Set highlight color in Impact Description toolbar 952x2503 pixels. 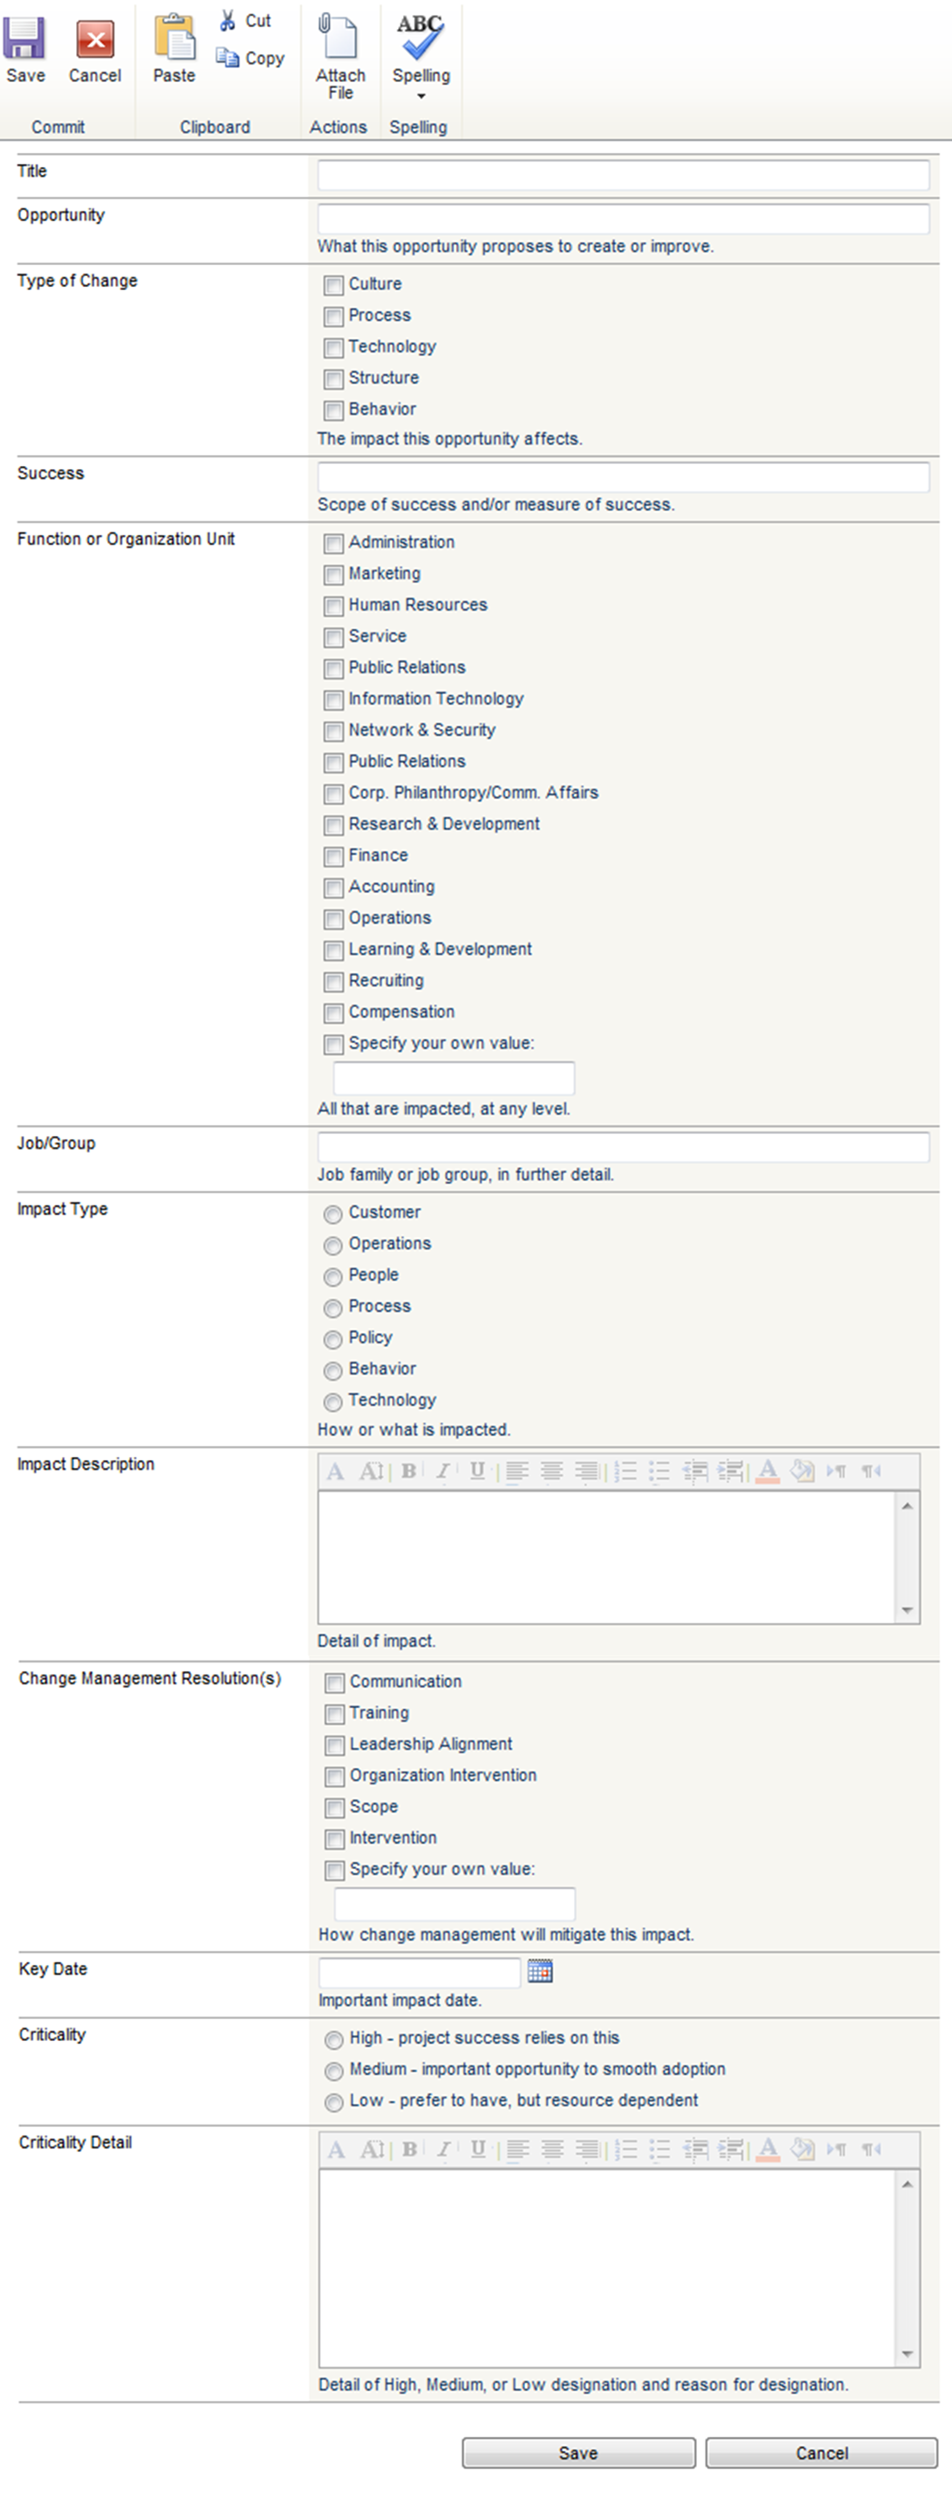click(802, 1471)
